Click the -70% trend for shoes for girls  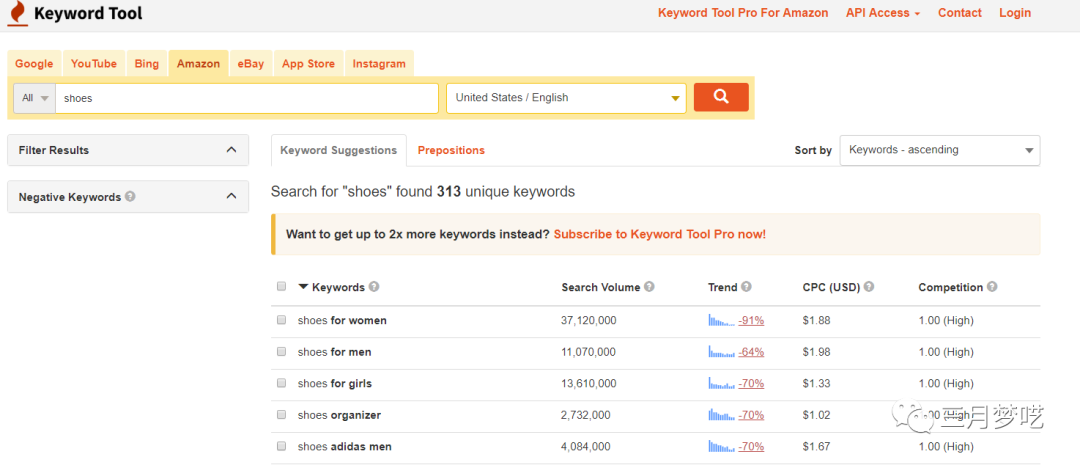point(751,383)
